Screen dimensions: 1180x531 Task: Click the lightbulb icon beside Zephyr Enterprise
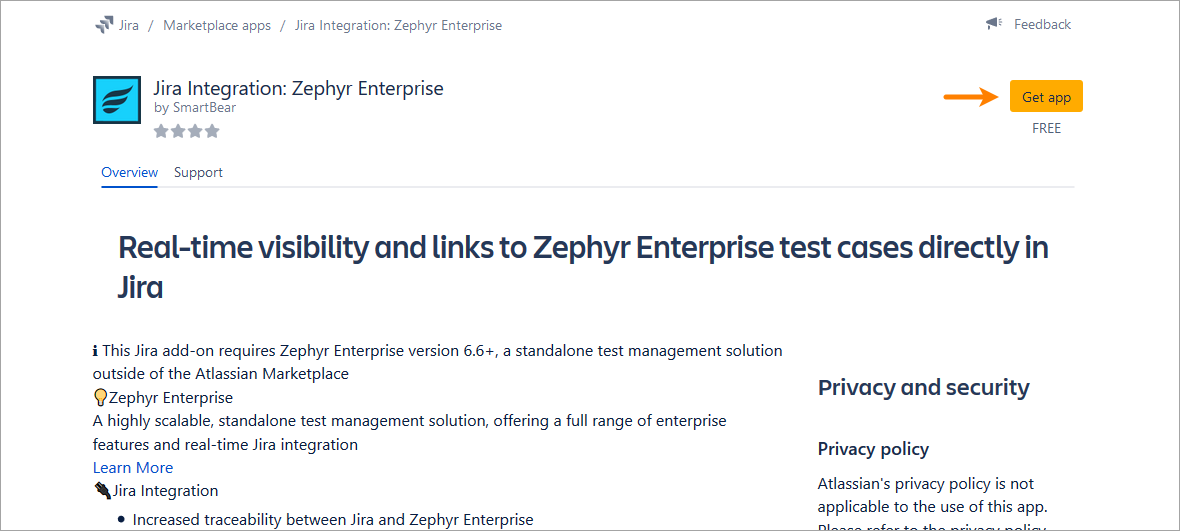100,398
